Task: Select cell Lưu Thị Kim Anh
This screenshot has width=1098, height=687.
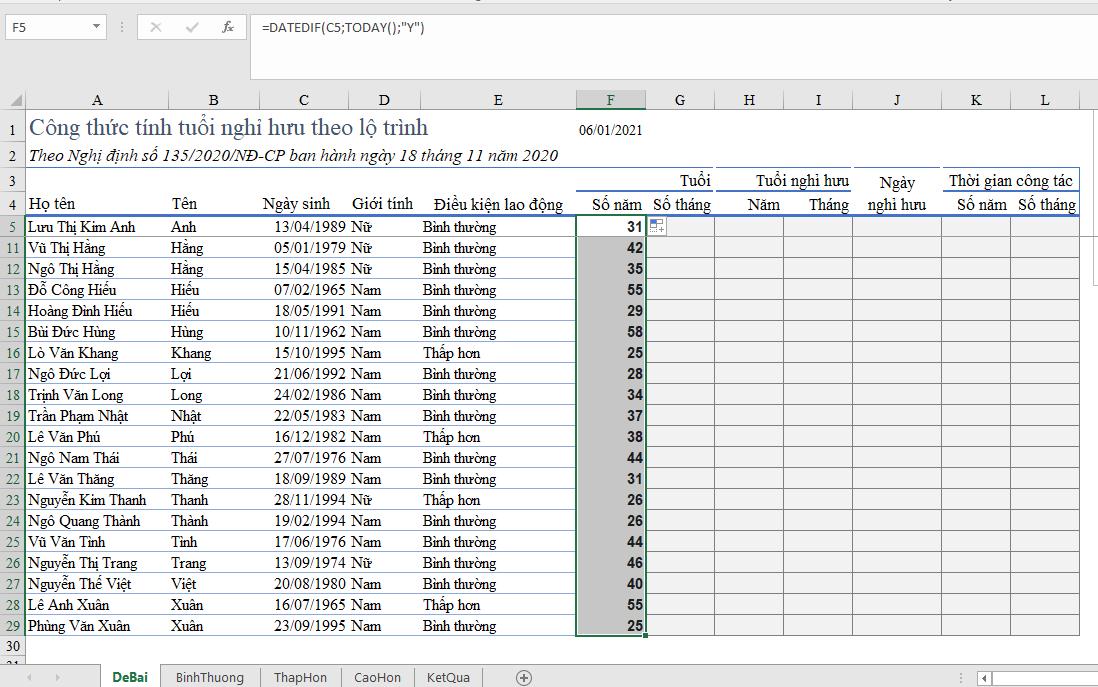Action: [97, 227]
